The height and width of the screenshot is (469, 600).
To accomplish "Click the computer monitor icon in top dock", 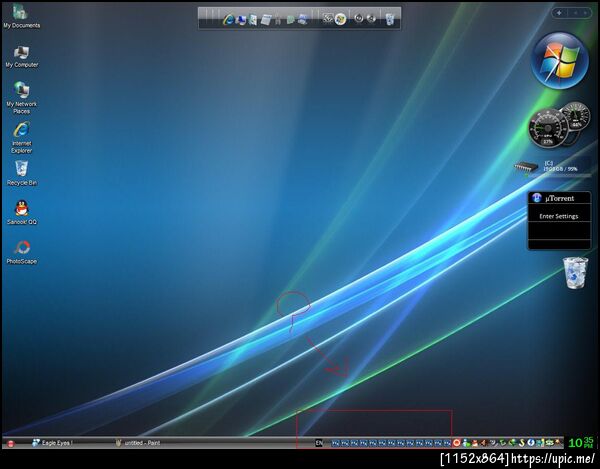I will click(241, 19).
